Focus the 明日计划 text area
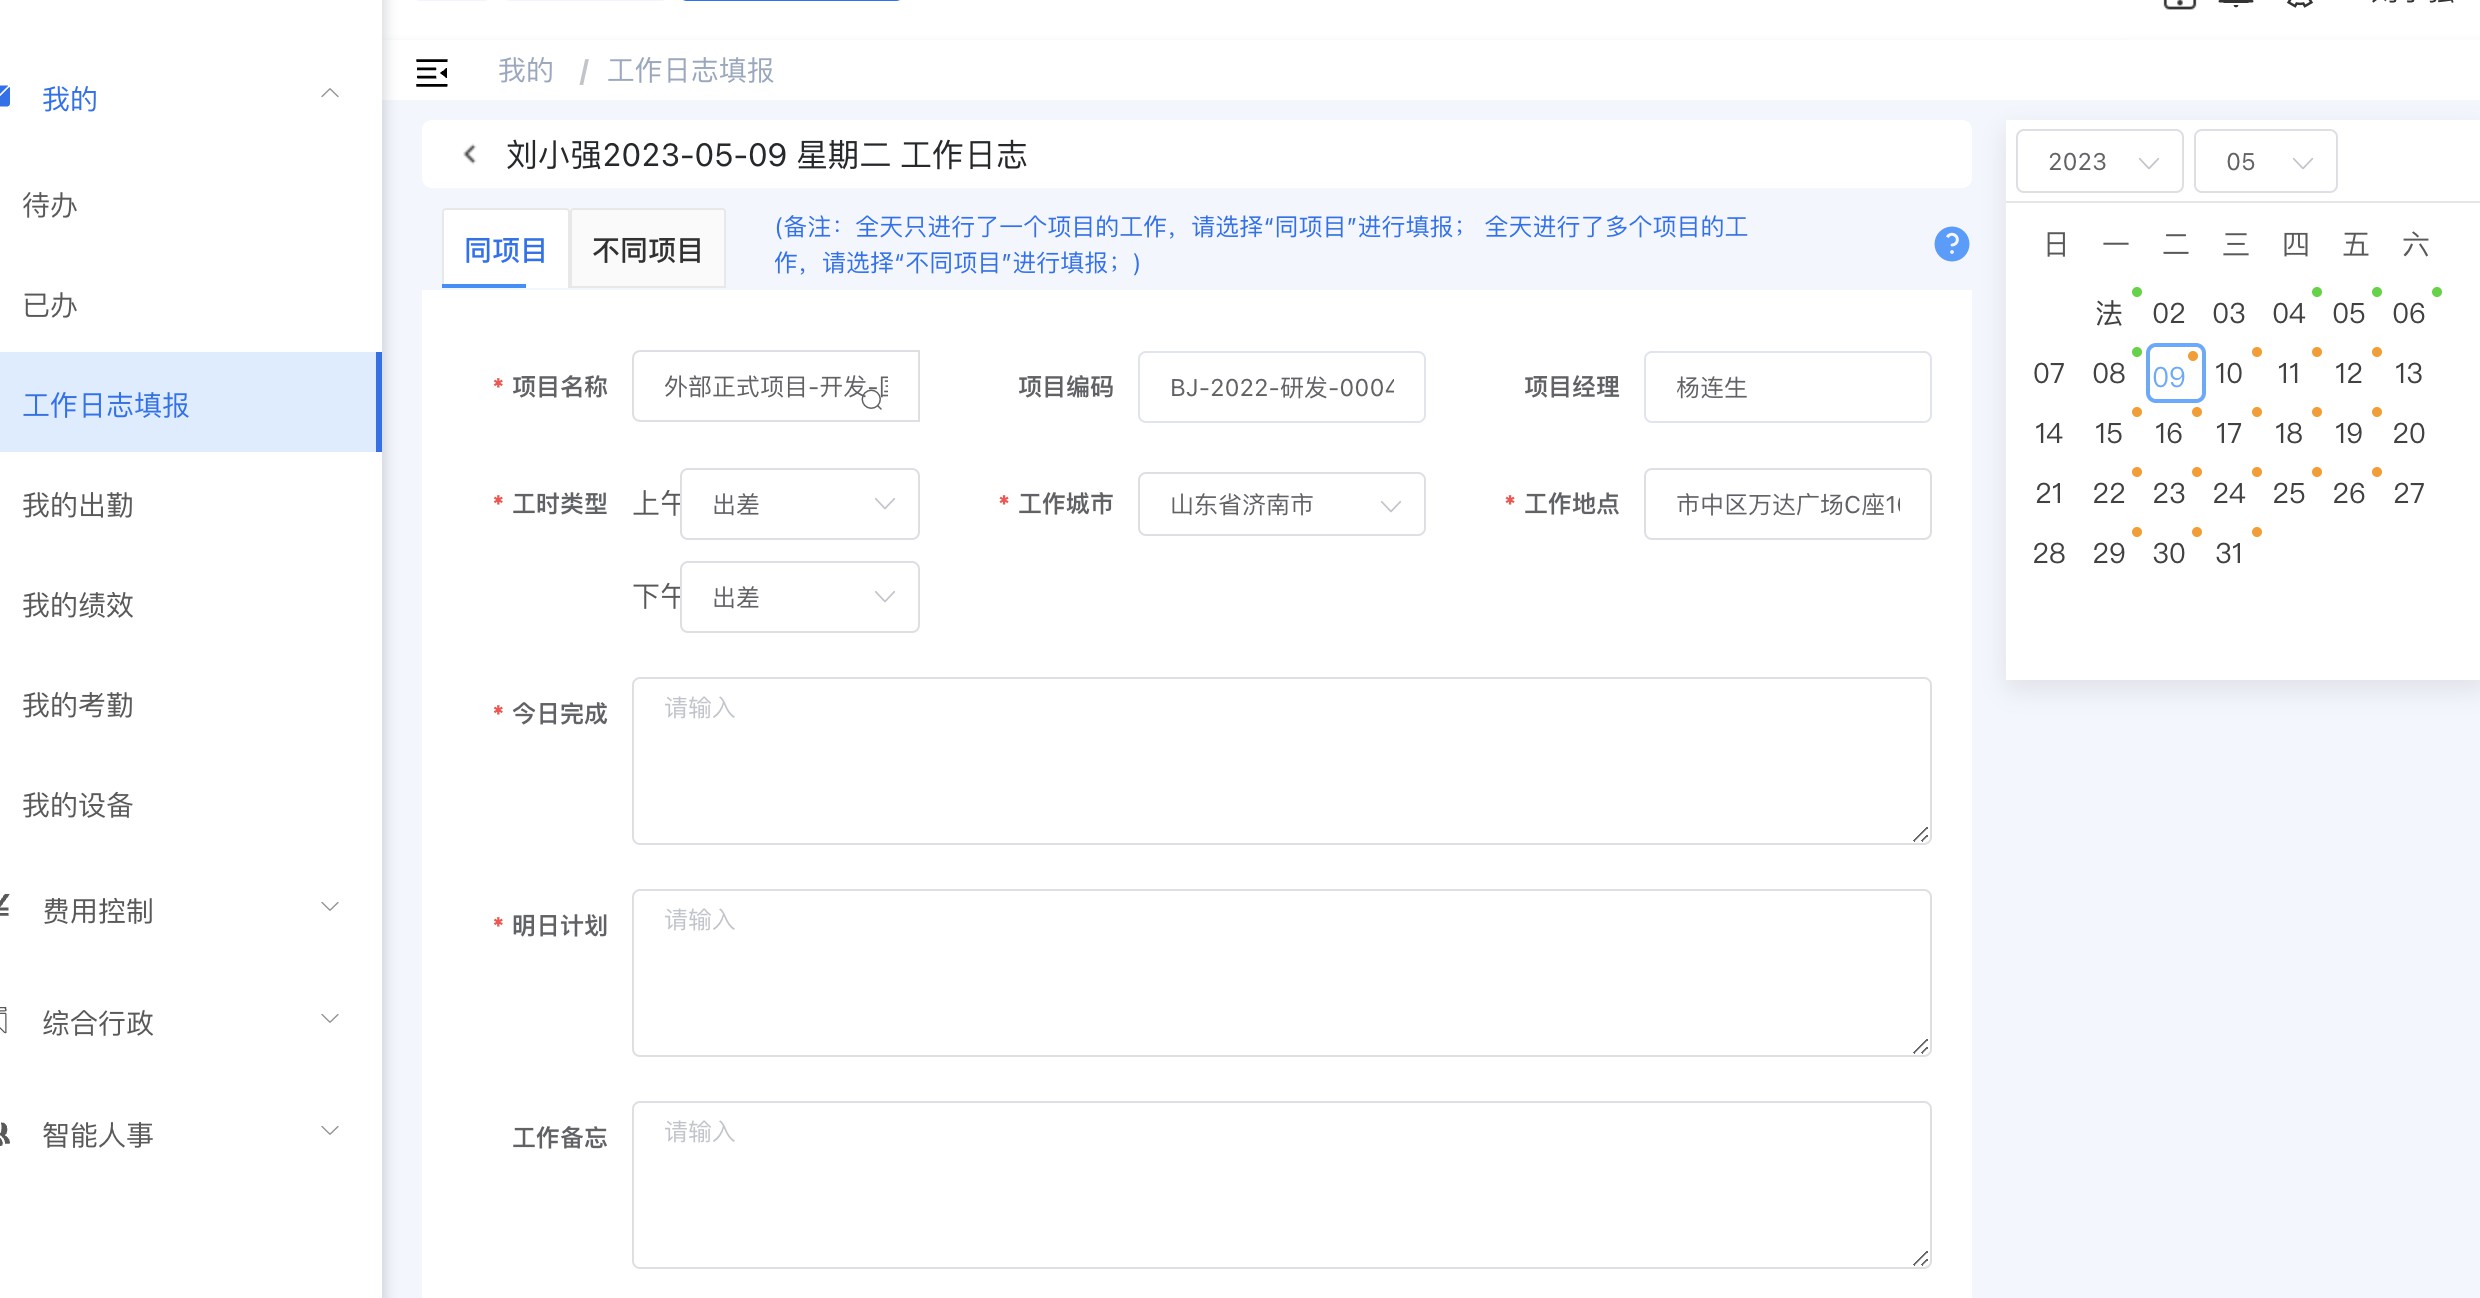Viewport: 2480px width, 1298px height. 1282,973
